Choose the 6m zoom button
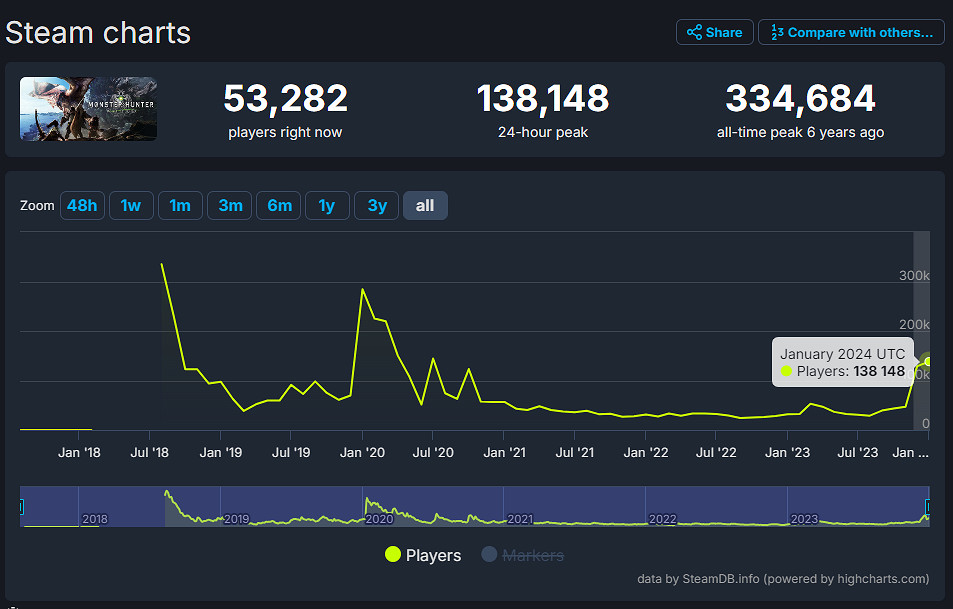Viewport: 953px width, 609px height. [279, 205]
